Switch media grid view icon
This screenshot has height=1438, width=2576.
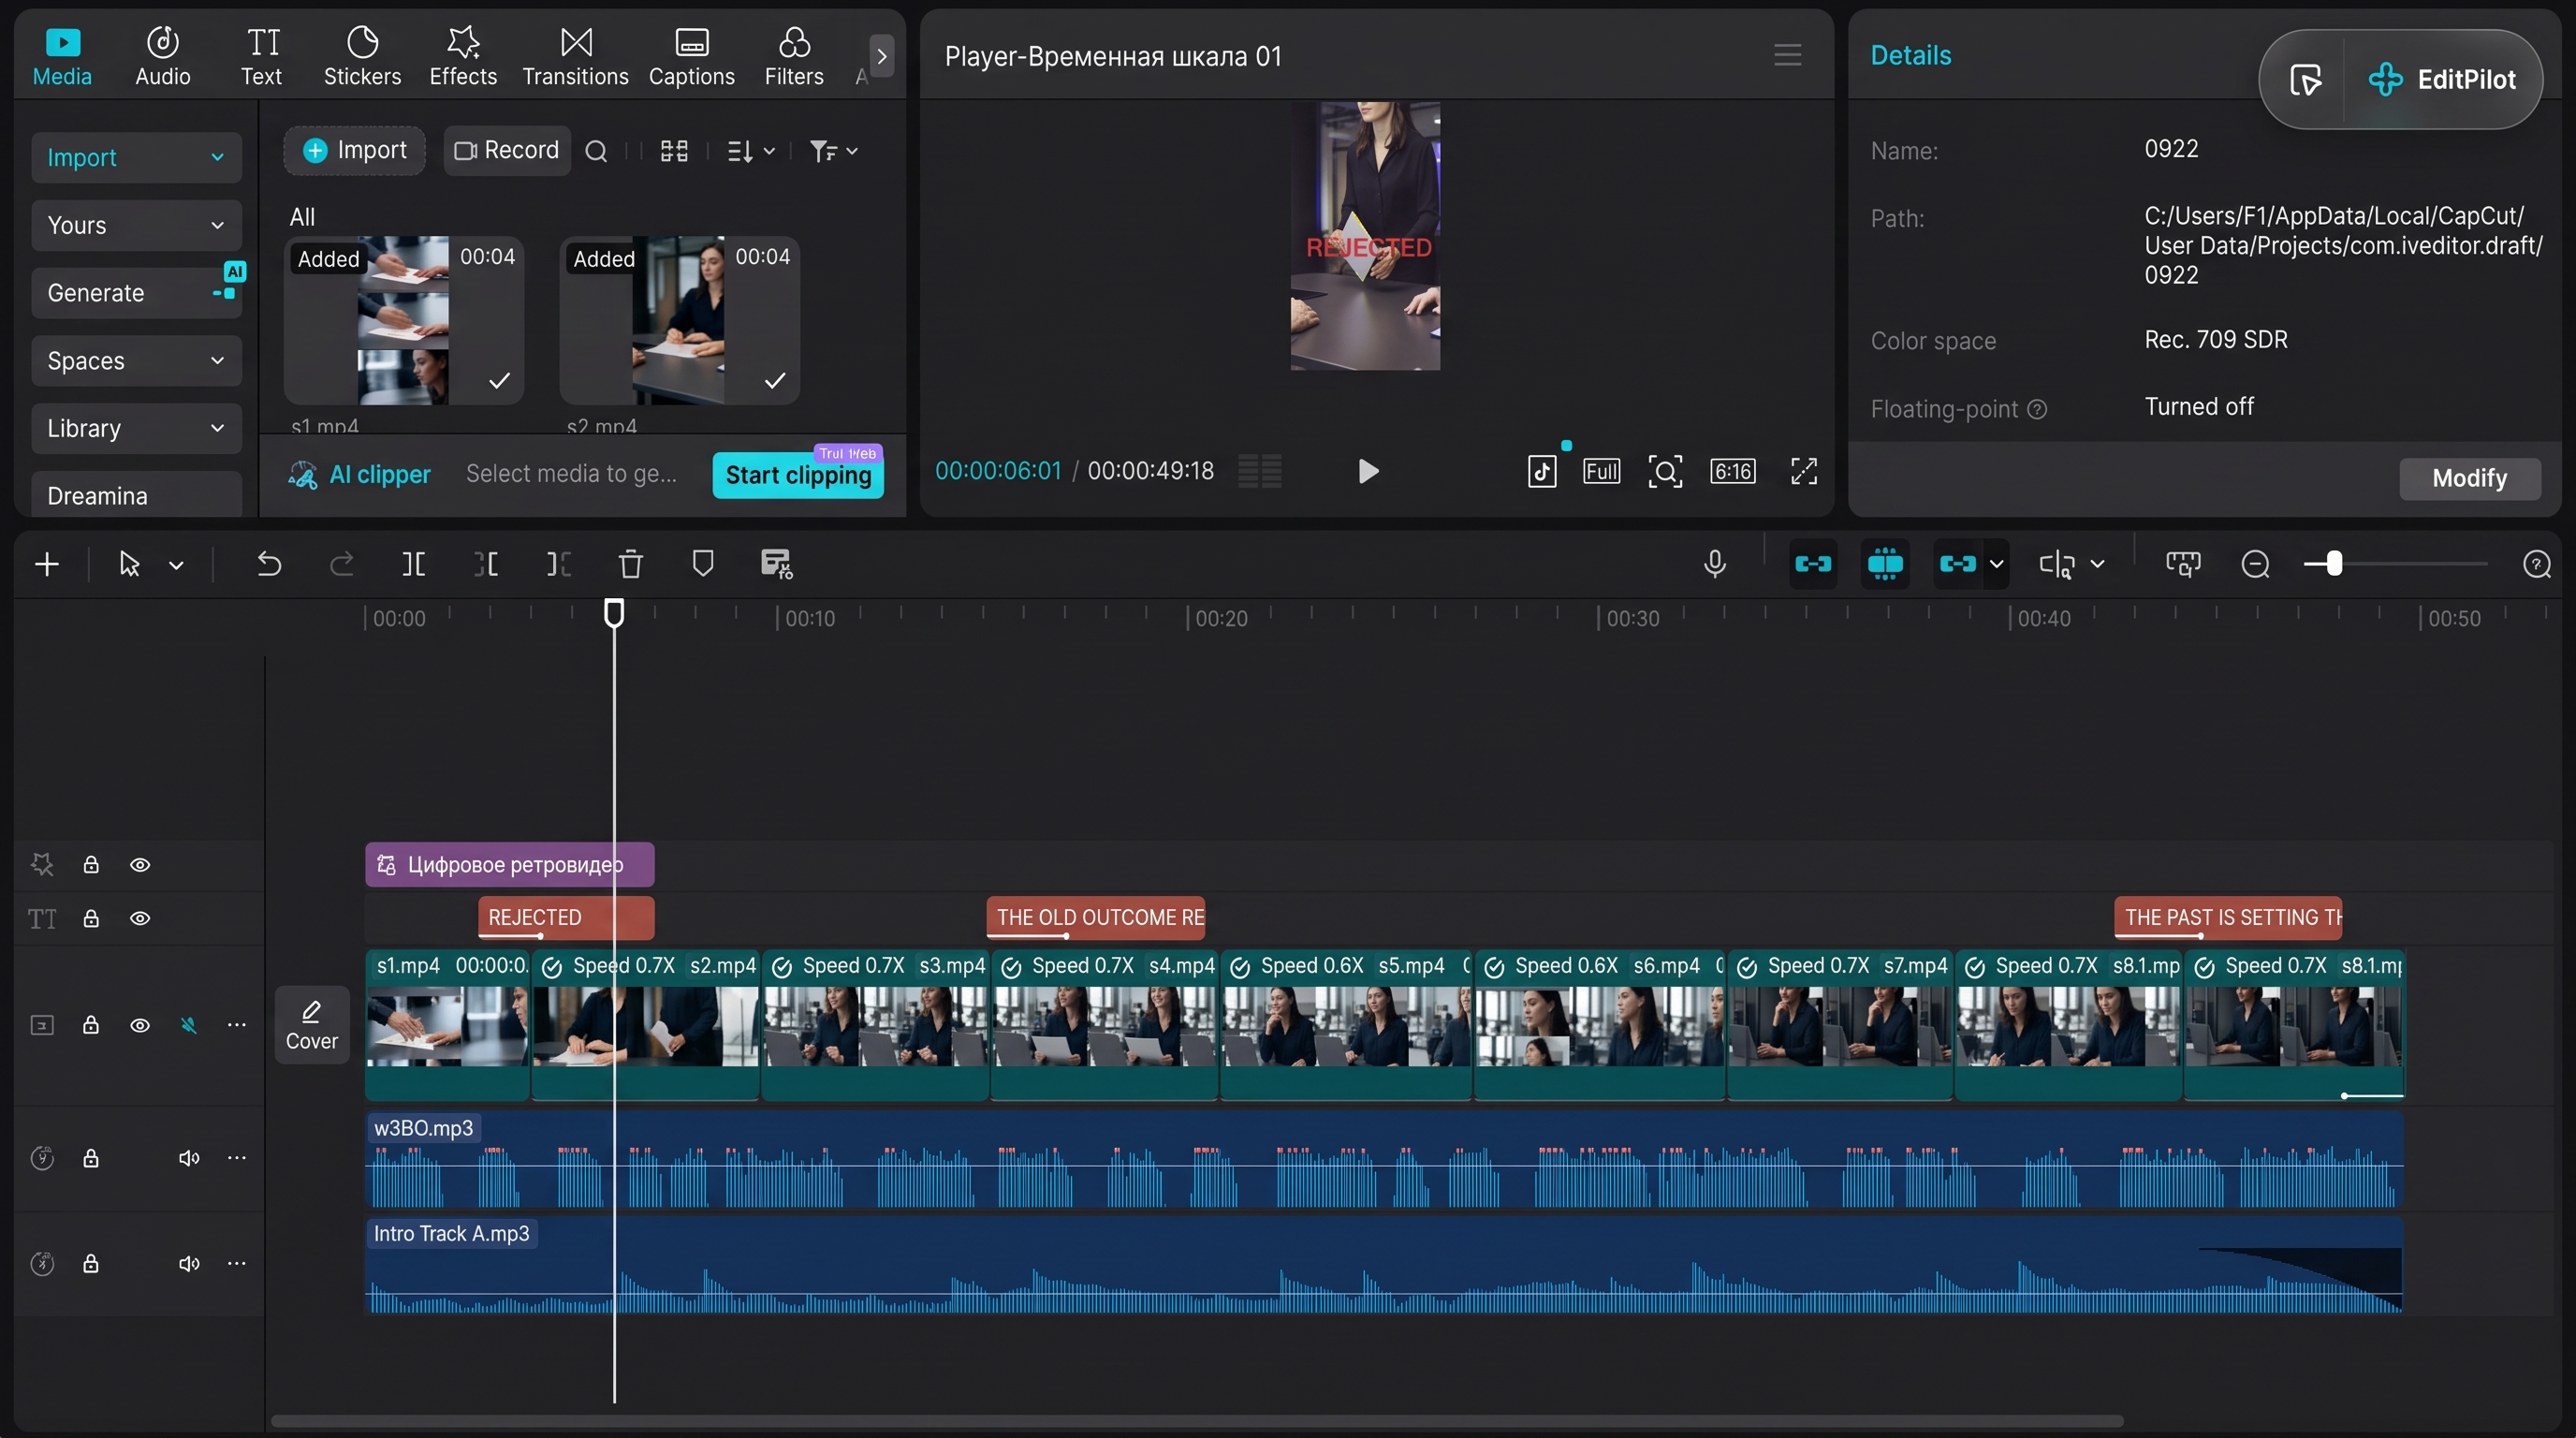click(674, 151)
